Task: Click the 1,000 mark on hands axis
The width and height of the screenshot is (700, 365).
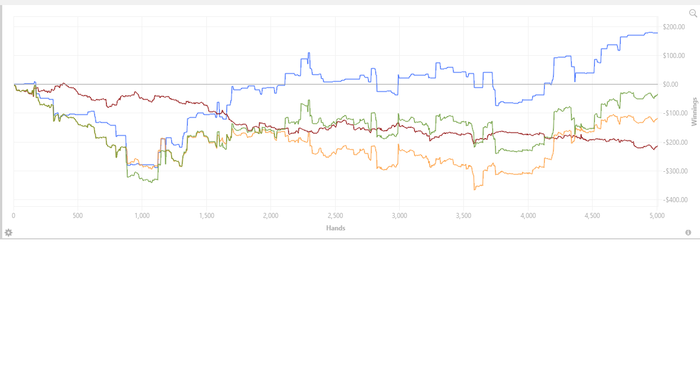Action: [142, 216]
